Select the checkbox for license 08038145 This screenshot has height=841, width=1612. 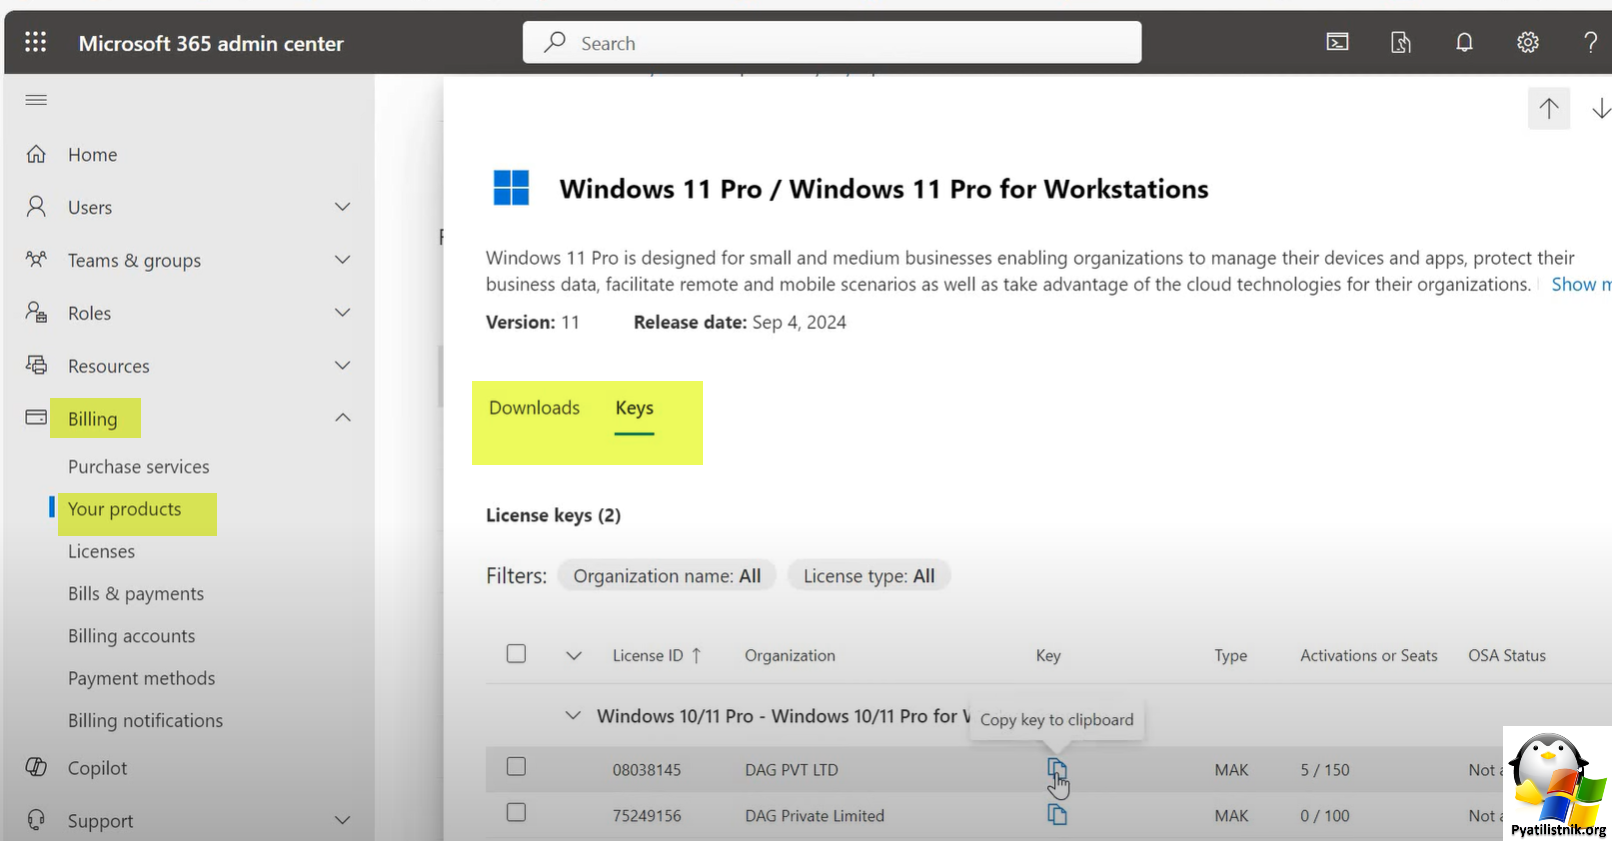pyautogui.click(x=516, y=767)
